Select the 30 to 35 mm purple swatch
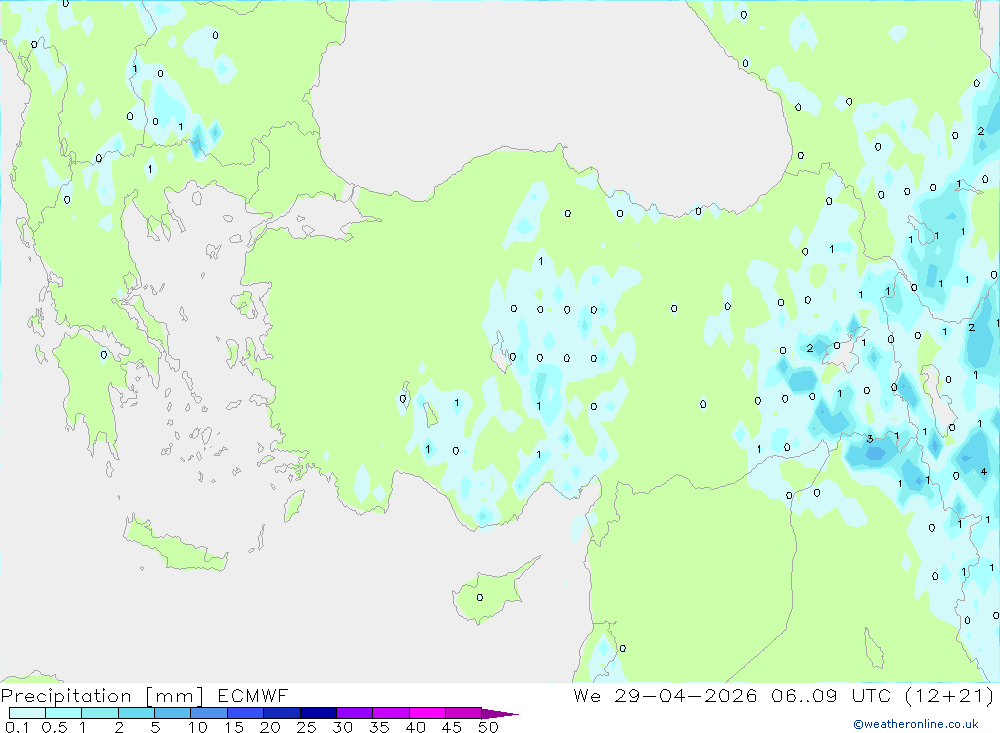This screenshot has height=733, width=1000. pos(354,713)
